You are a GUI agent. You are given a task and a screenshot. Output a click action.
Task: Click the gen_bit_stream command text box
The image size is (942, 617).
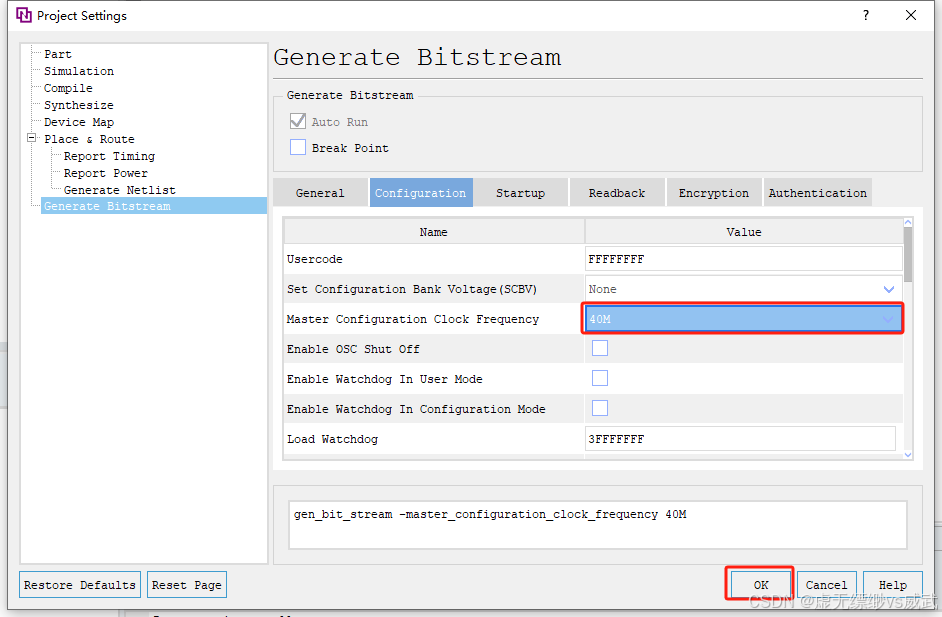coord(597,525)
